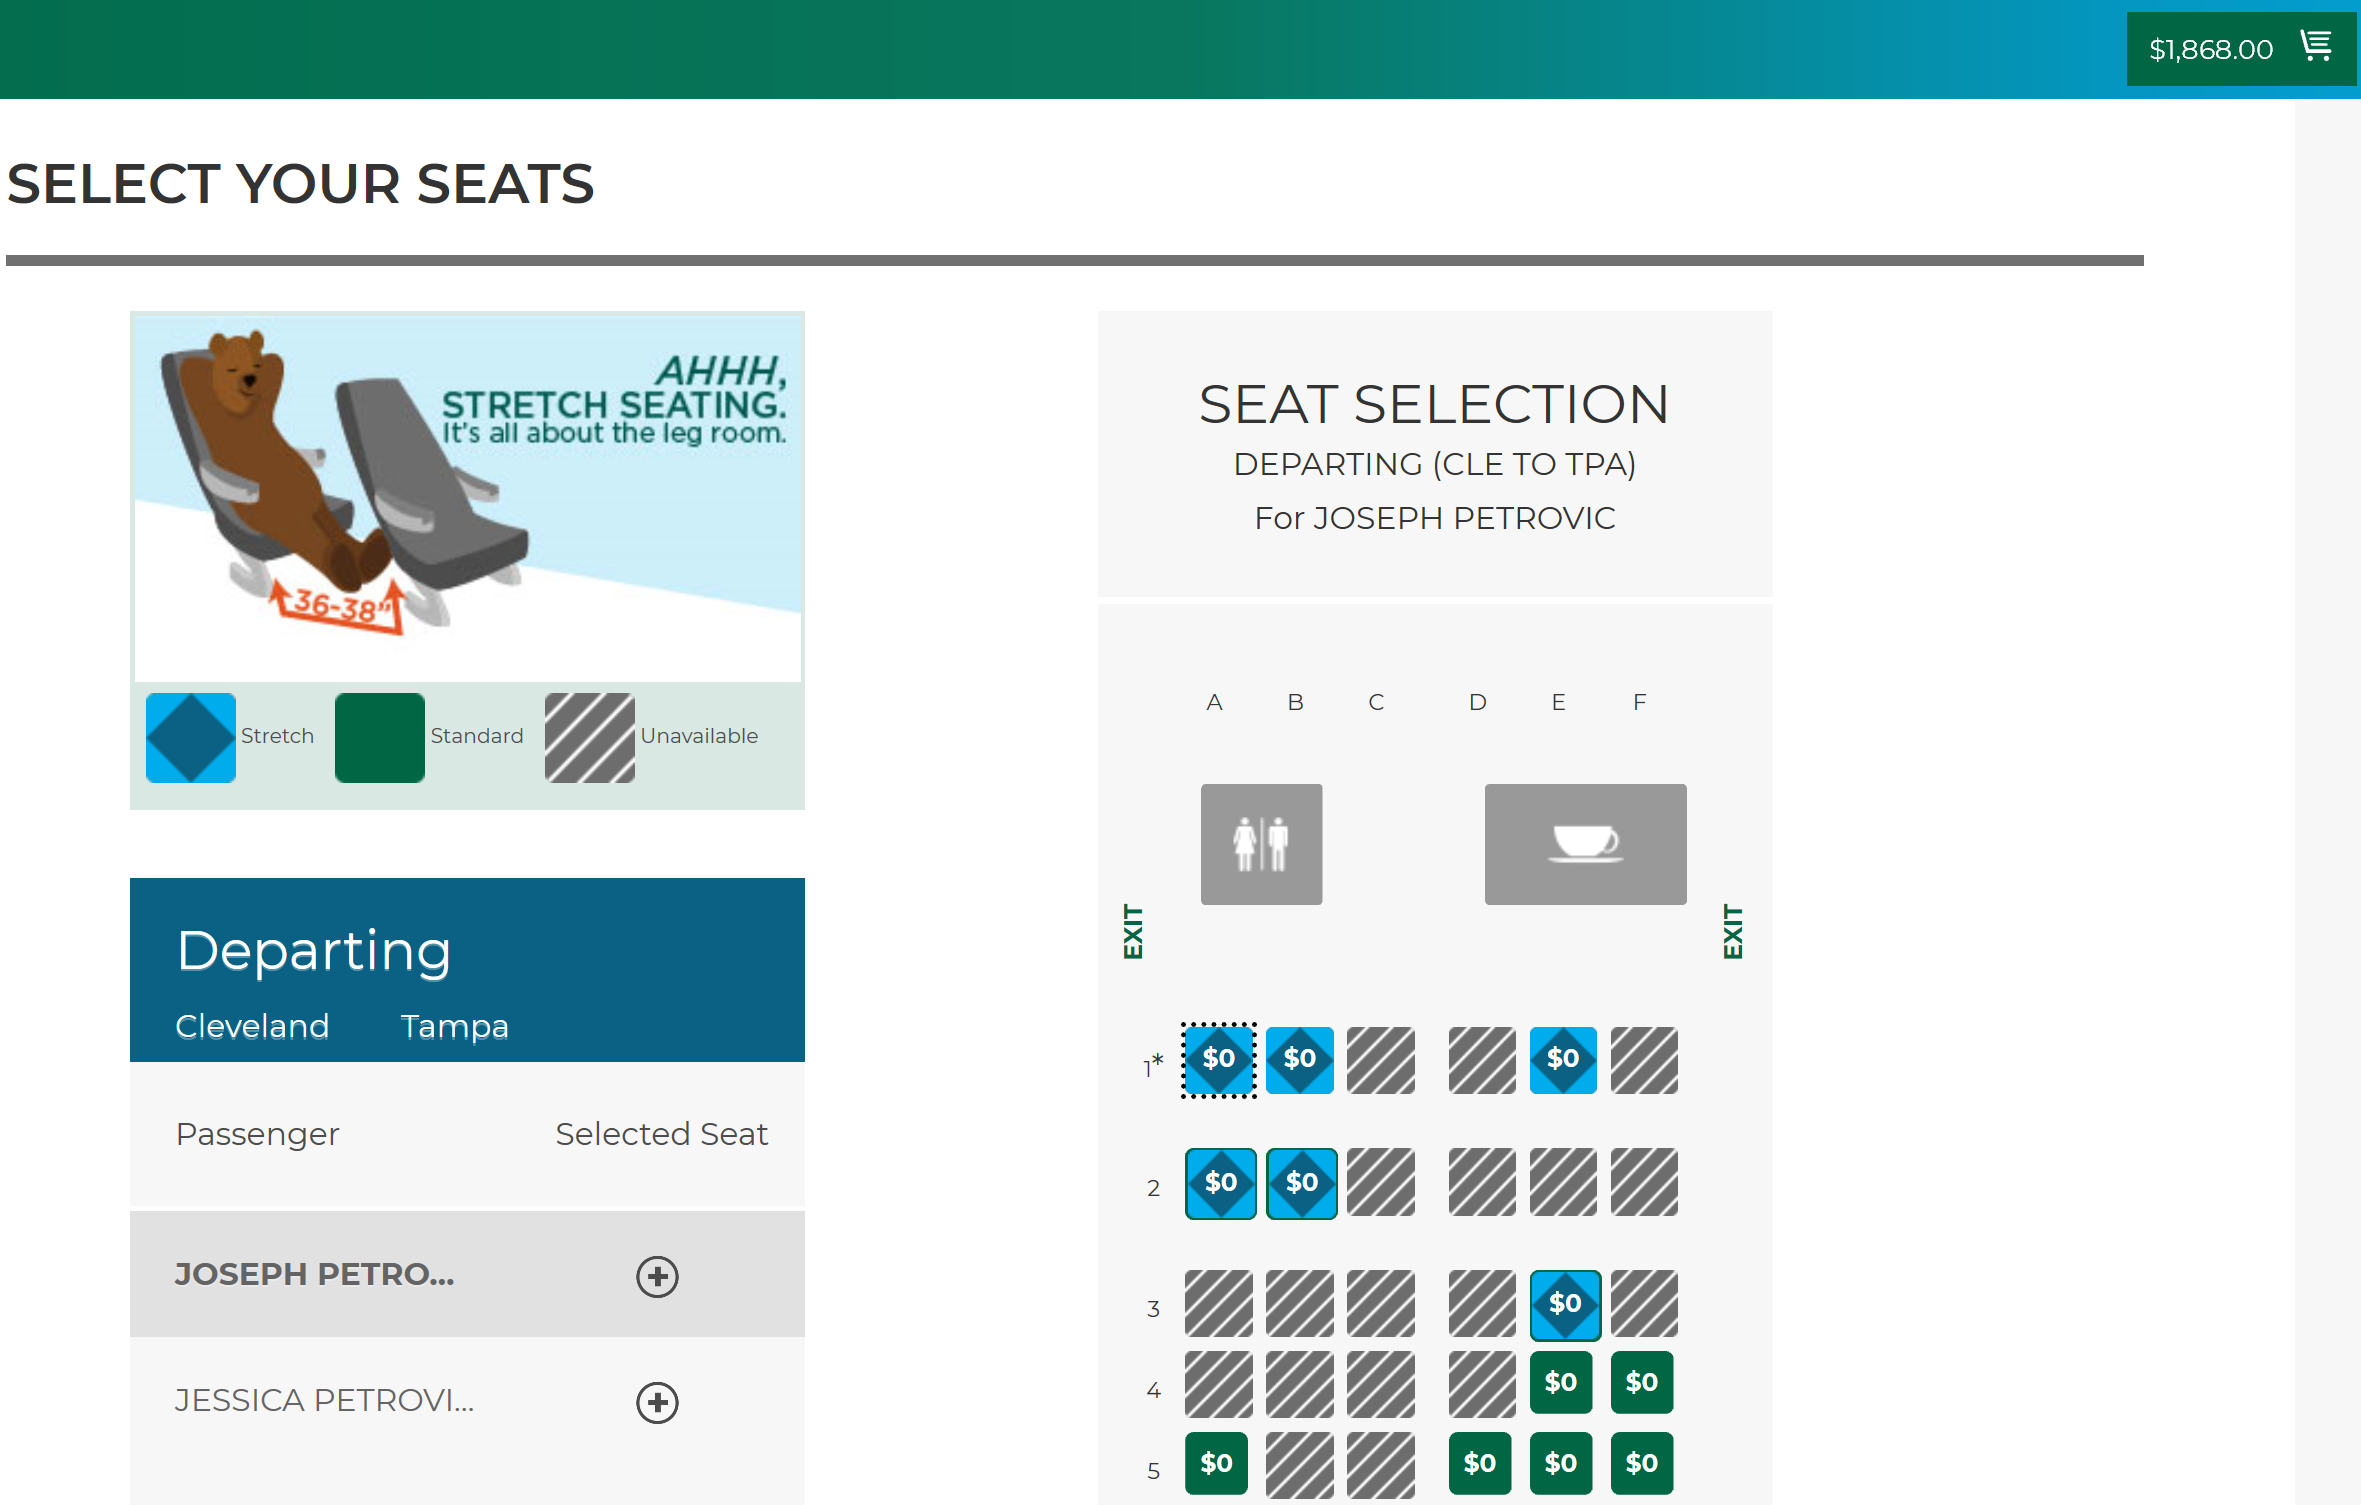2361x1505 pixels.
Task: Select Stretch seat 2A
Action: point(1220,1183)
